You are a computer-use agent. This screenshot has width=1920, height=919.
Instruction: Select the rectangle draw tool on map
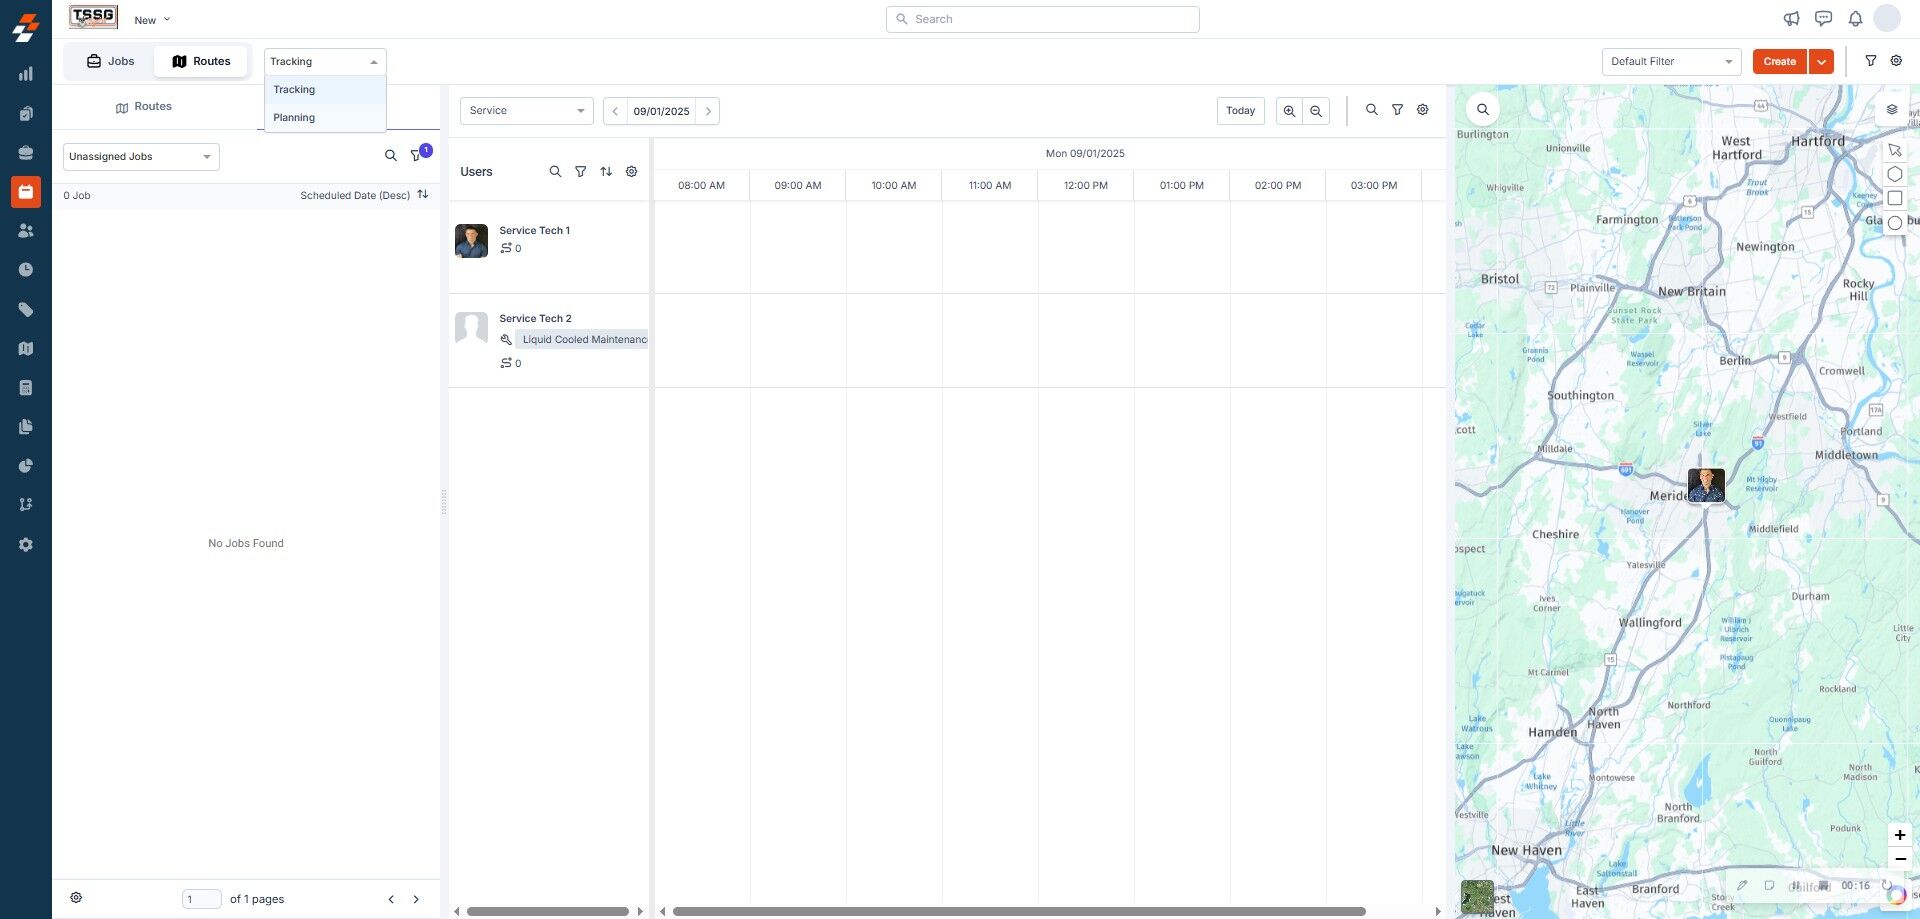1894,198
